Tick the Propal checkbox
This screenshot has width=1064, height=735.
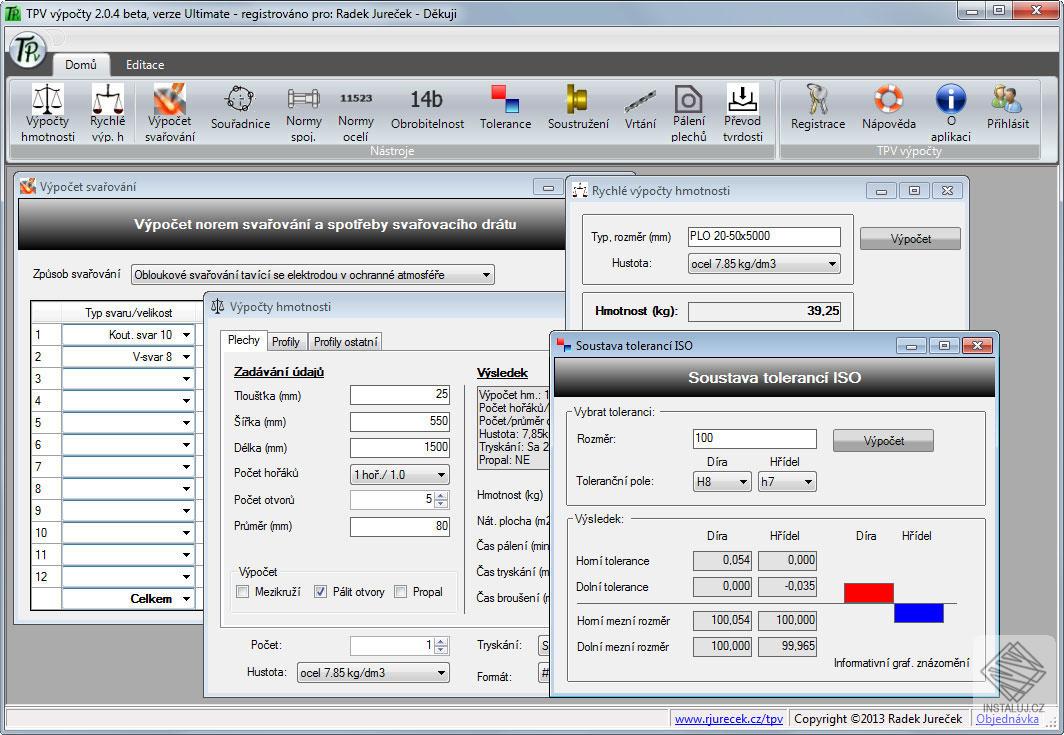click(401, 592)
